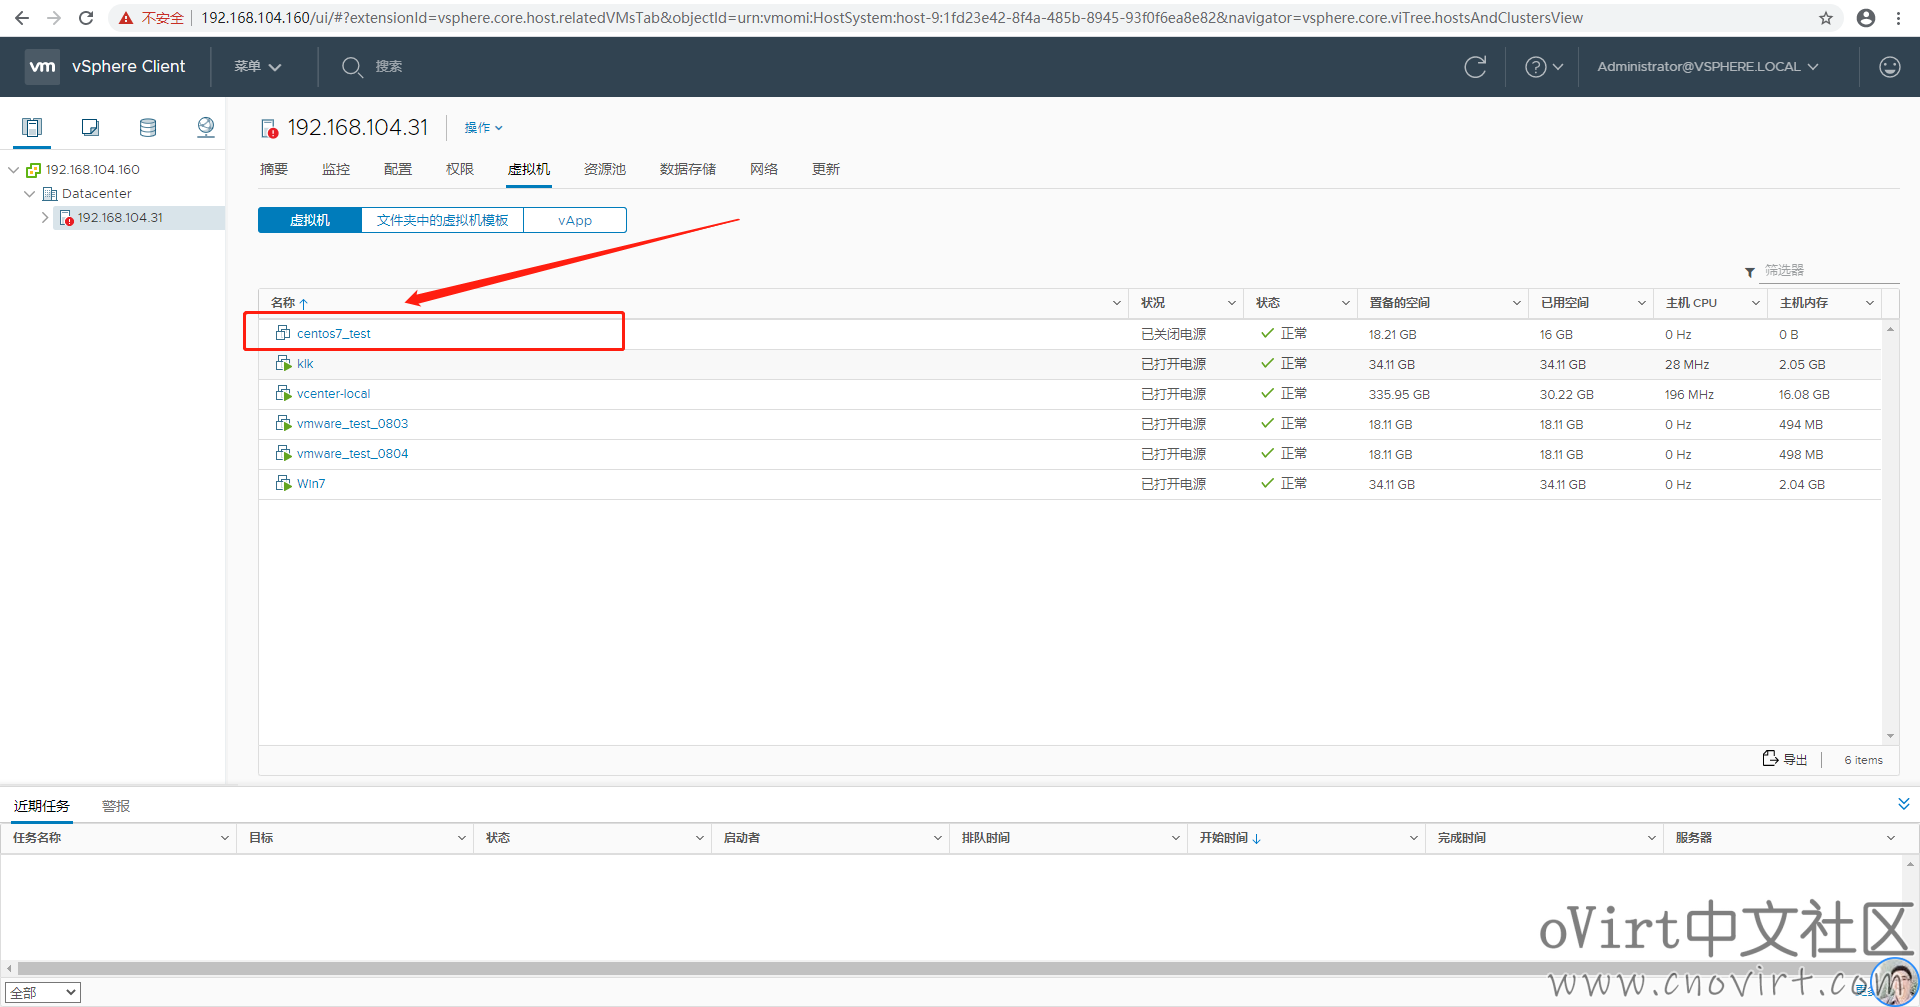Go back in the browser

click(22, 18)
